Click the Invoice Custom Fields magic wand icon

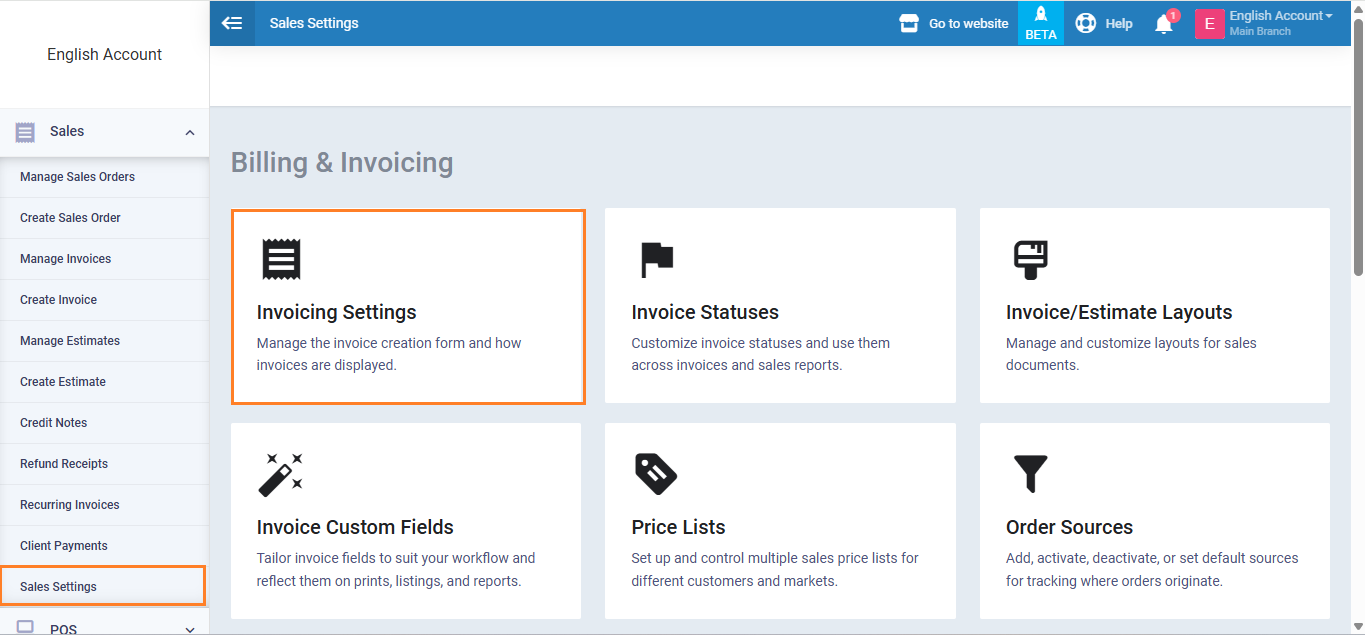tap(280, 474)
